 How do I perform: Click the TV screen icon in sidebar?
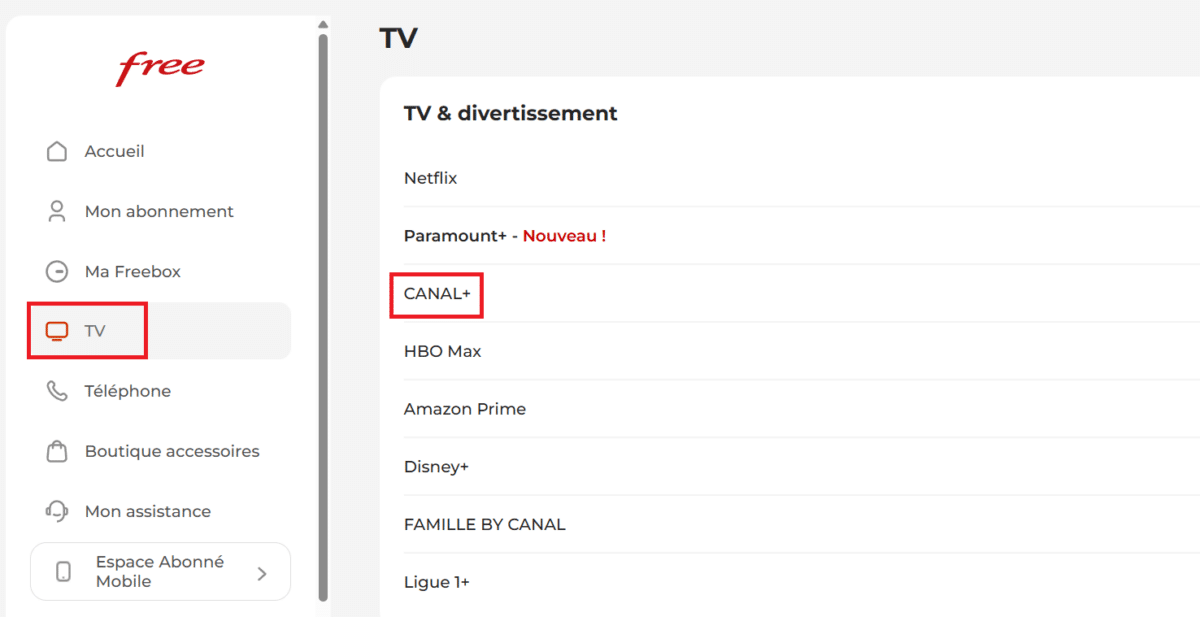pyautogui.click(x=57, y=328)
